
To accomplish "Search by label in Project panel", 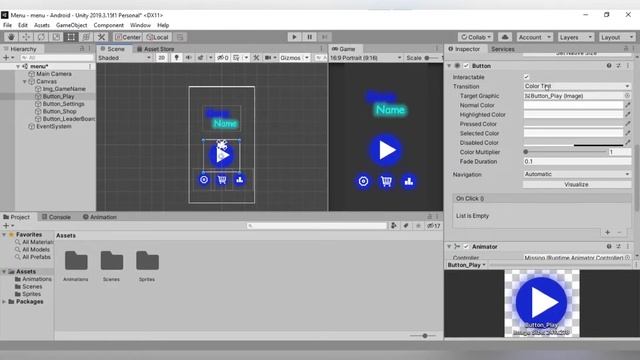I will (406, 226).
